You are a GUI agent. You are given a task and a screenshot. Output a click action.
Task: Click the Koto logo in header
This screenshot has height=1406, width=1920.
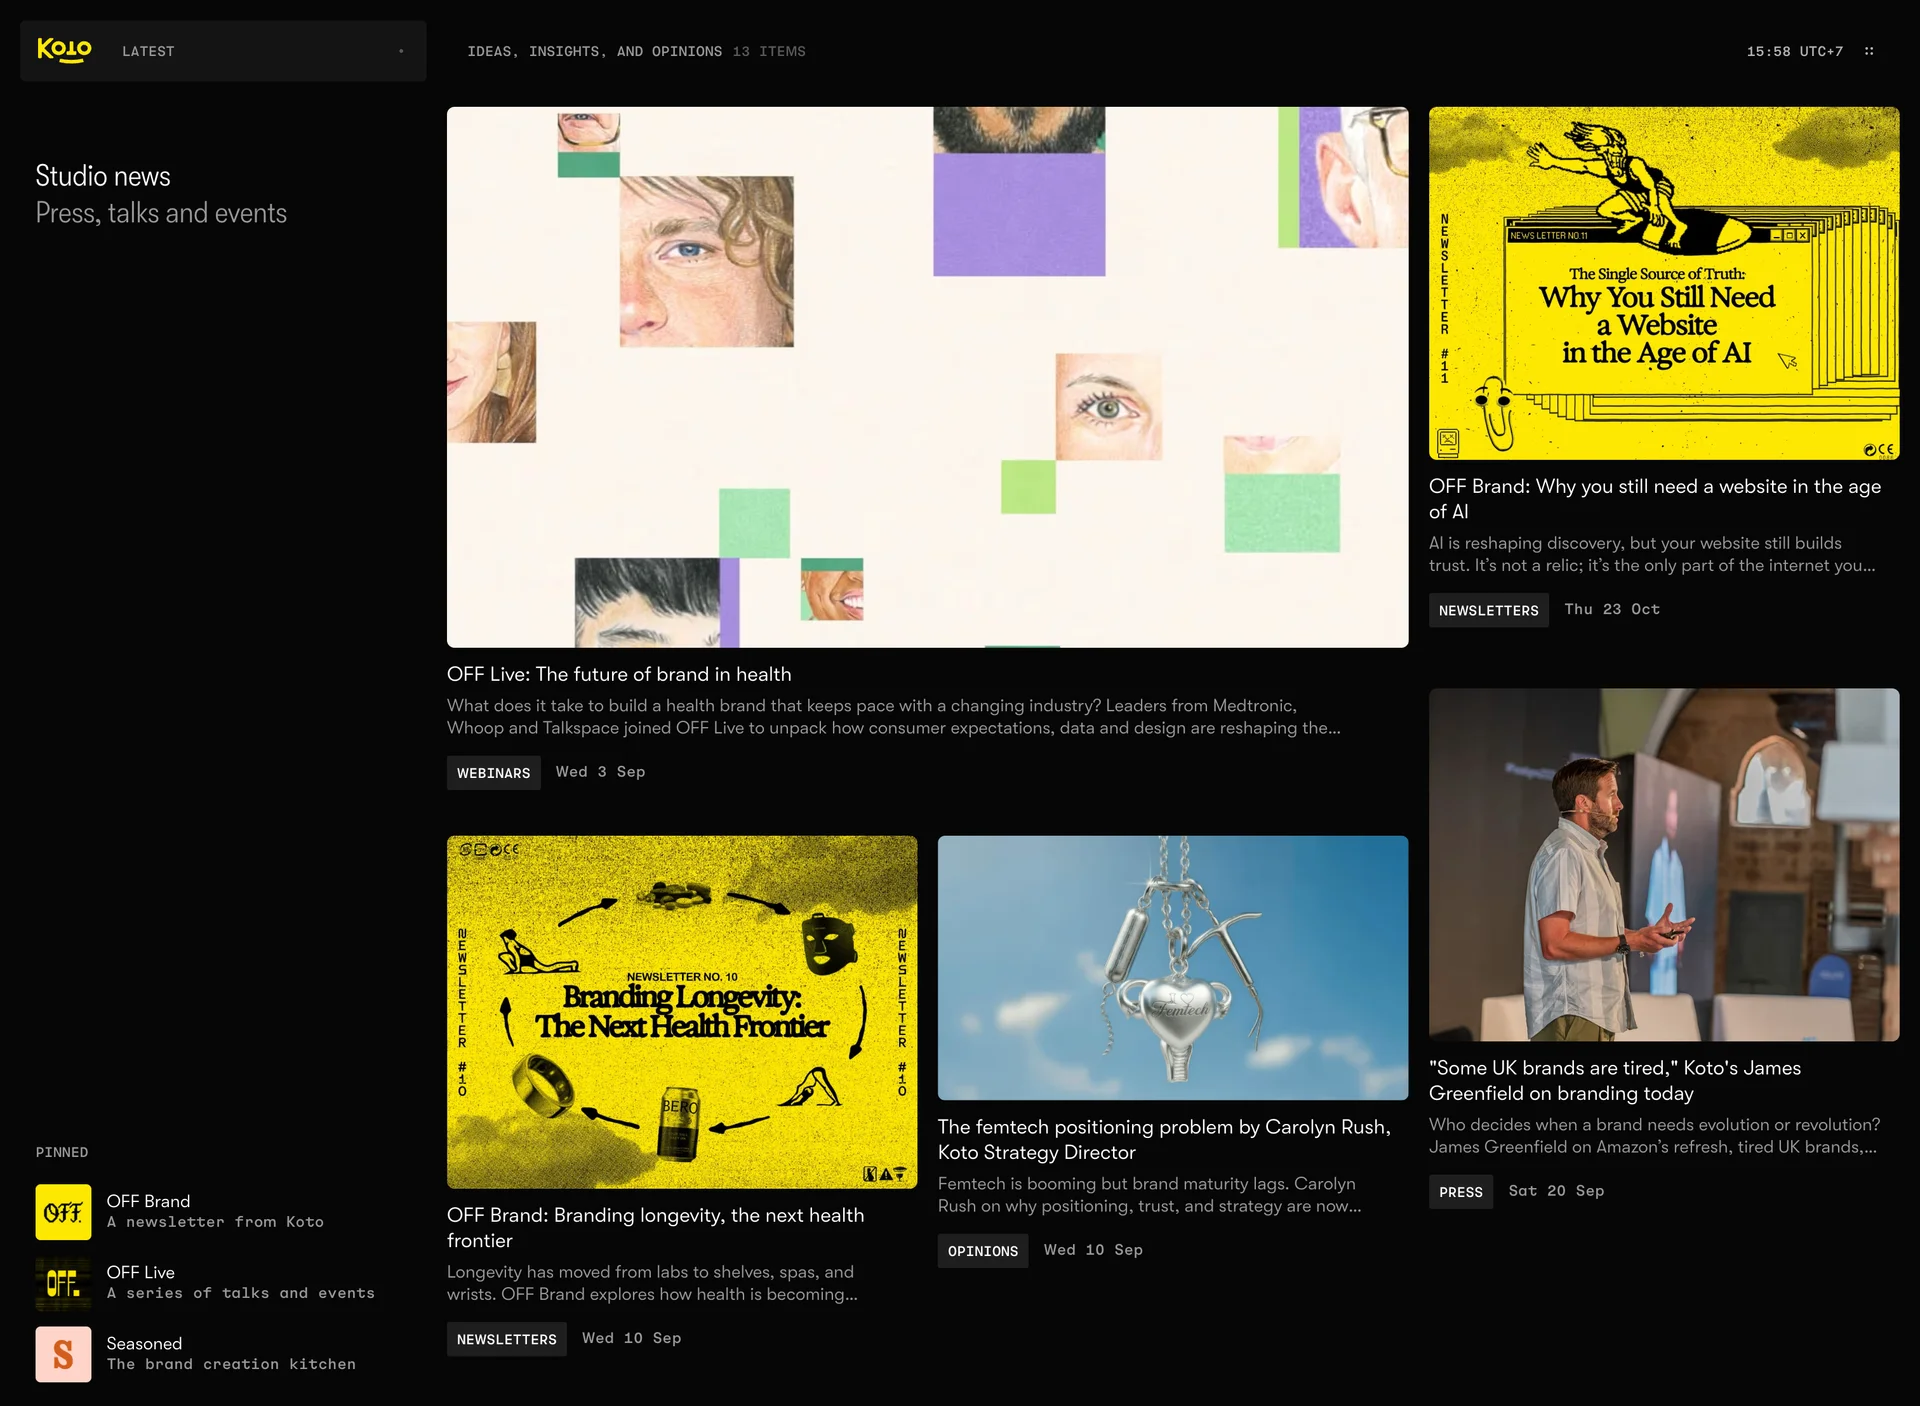[64, 50]
